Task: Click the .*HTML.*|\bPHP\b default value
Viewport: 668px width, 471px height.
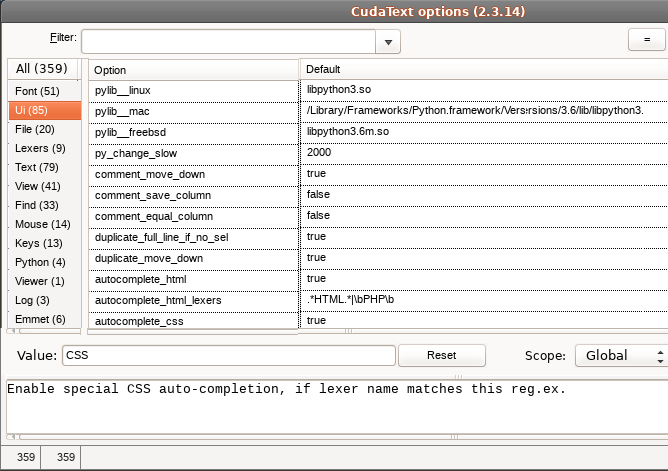Action: point(484,300)
